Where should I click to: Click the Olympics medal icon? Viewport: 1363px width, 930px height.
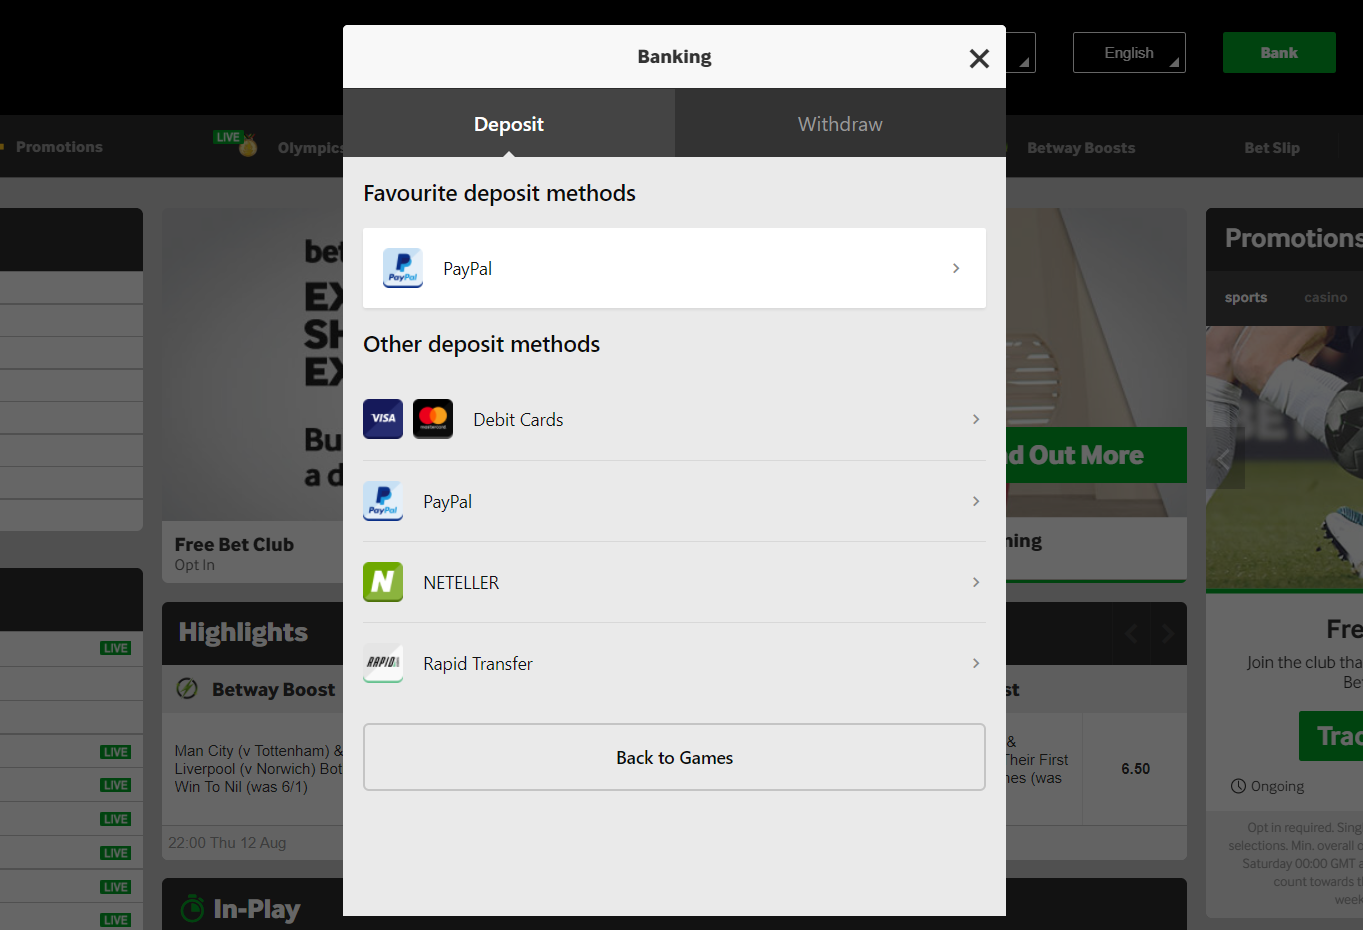(x=248, y=147)
